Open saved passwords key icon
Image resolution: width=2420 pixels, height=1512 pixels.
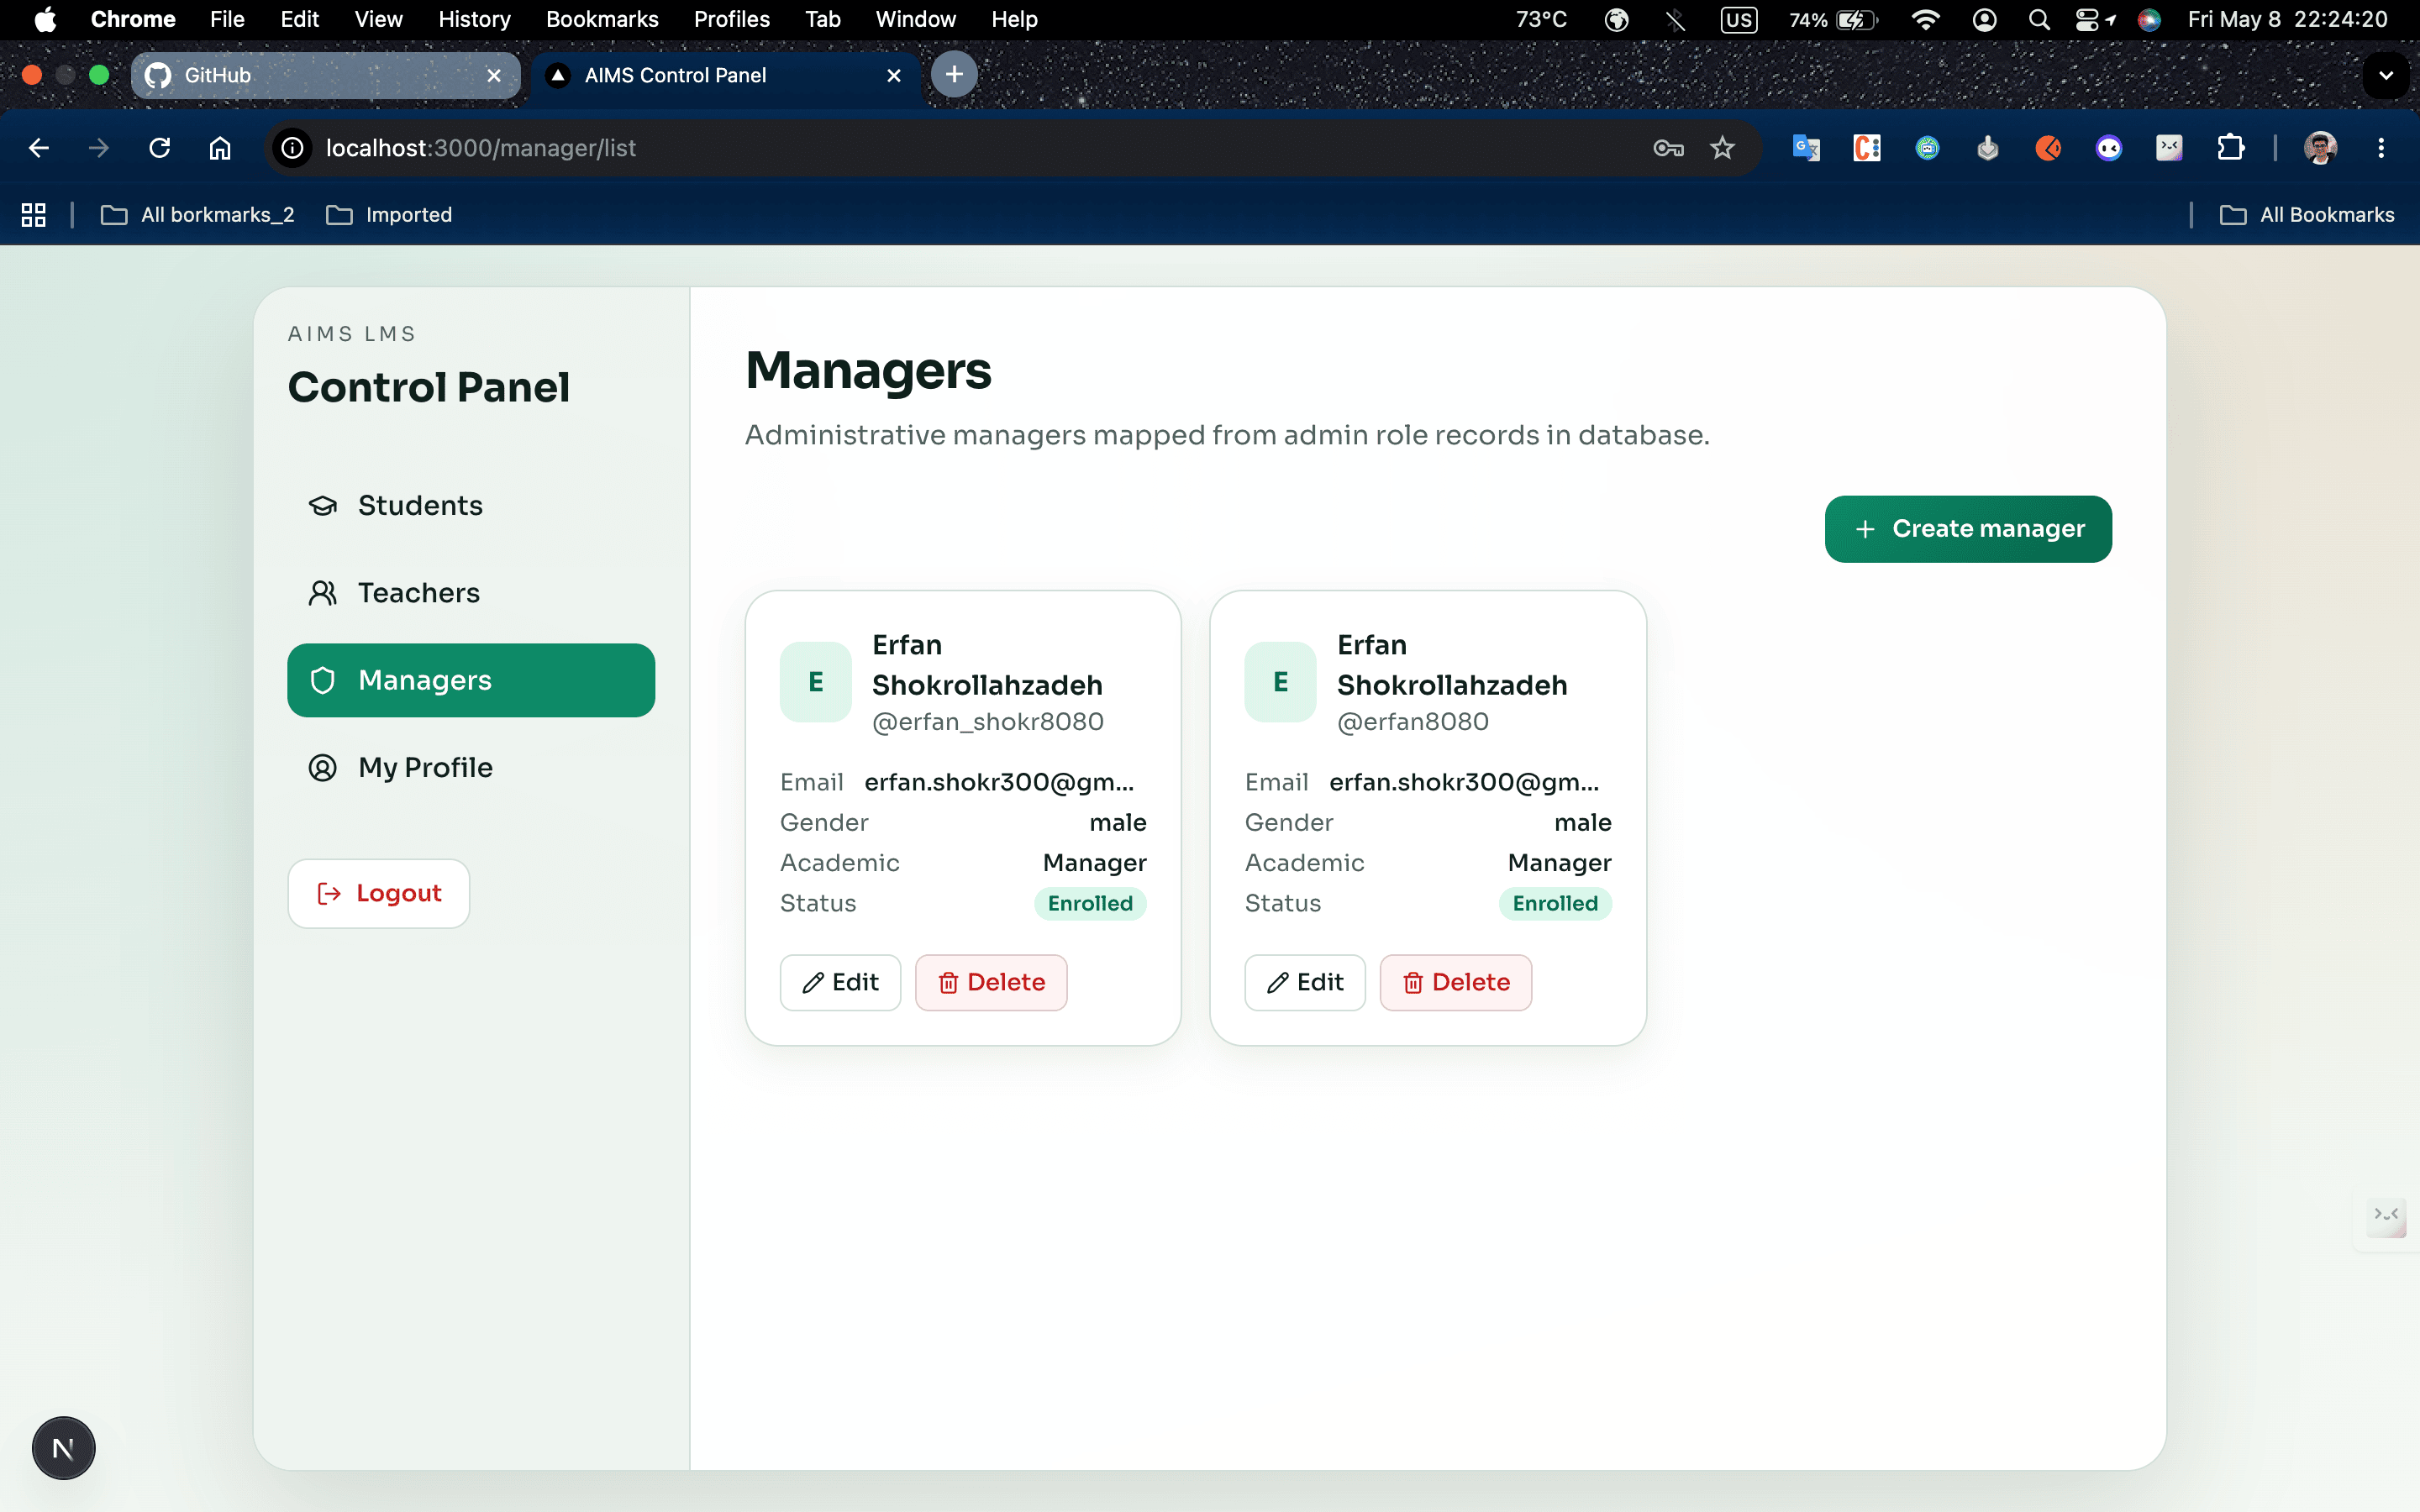tap(1668, 148)
